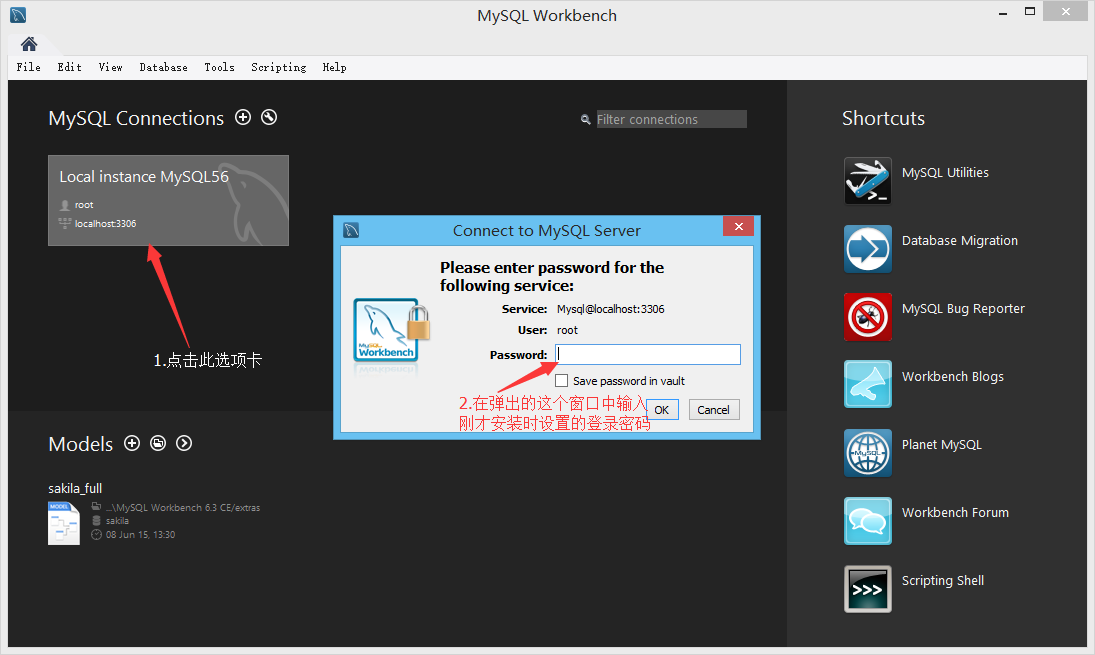
Task: Open the Edit menu
Action: pos(69,67)
